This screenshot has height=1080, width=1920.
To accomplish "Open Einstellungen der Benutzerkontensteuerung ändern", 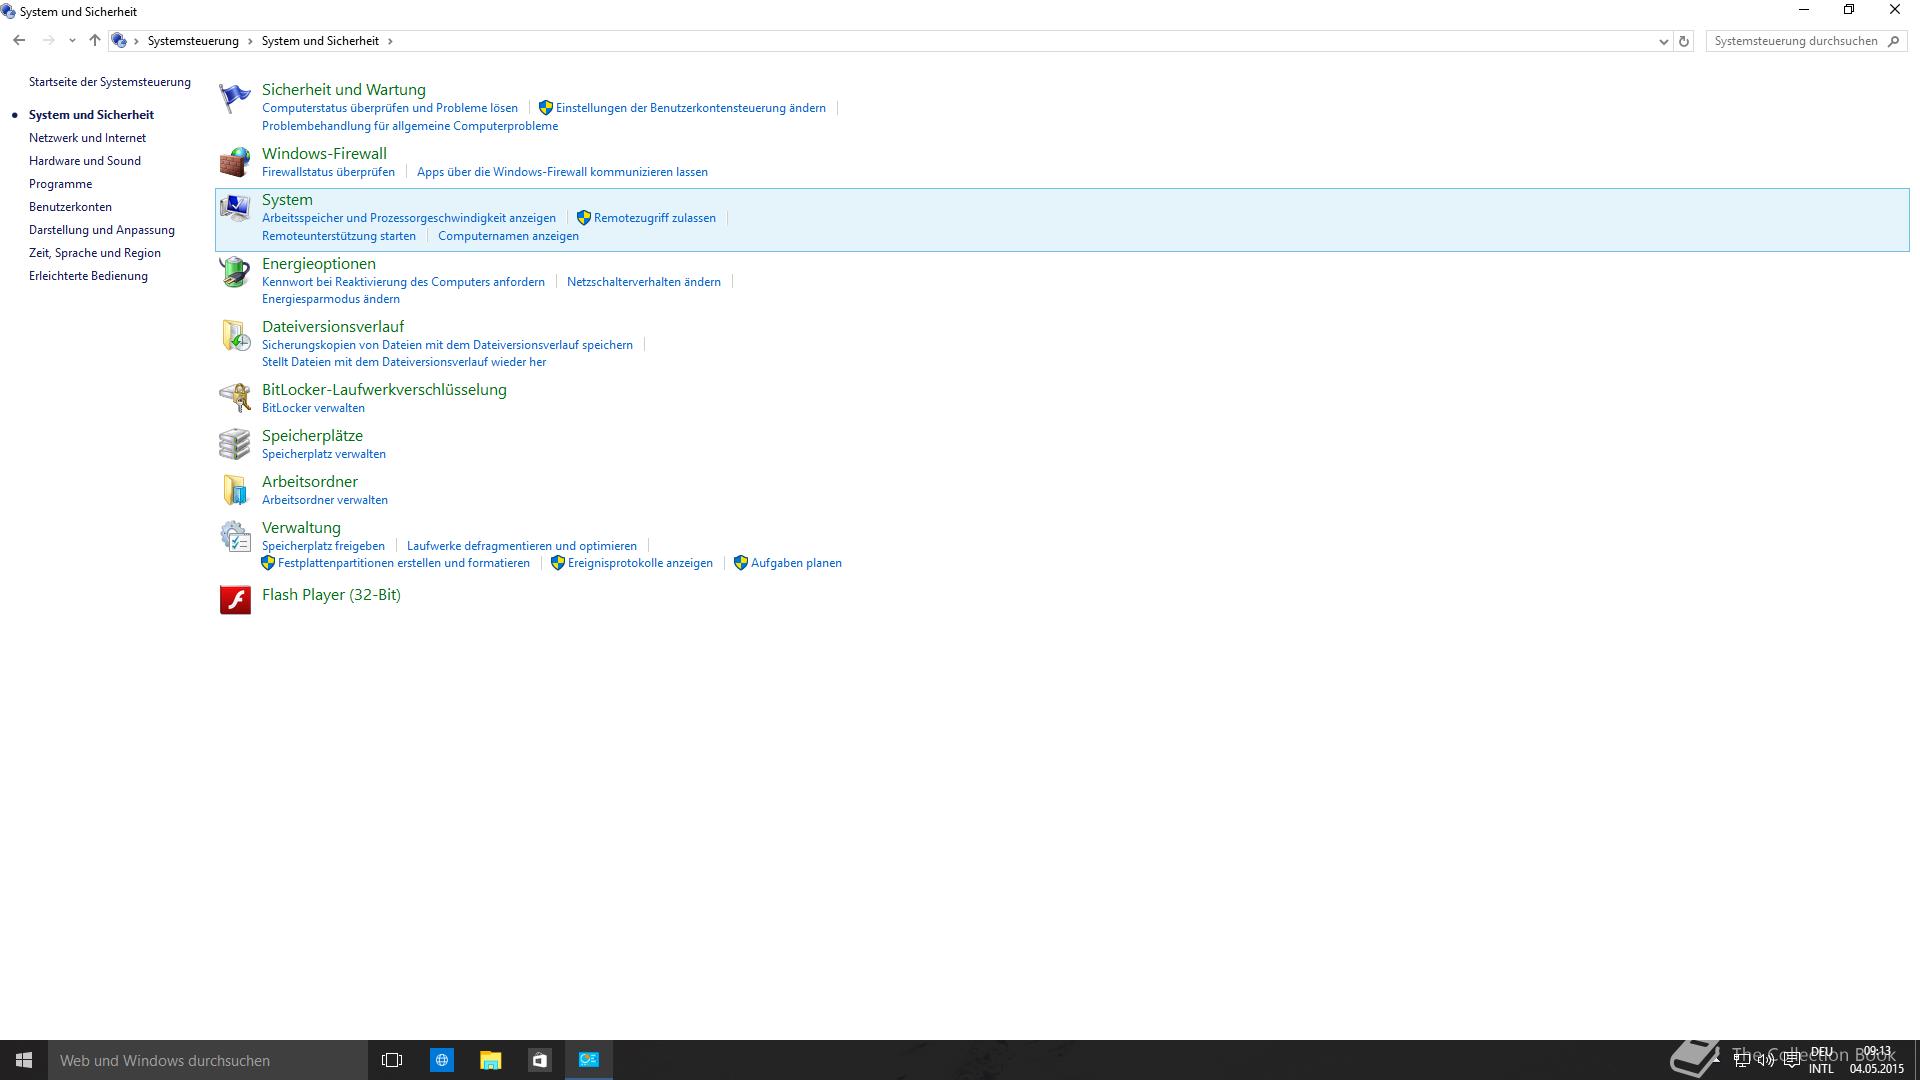I will [x=690, y=108].
